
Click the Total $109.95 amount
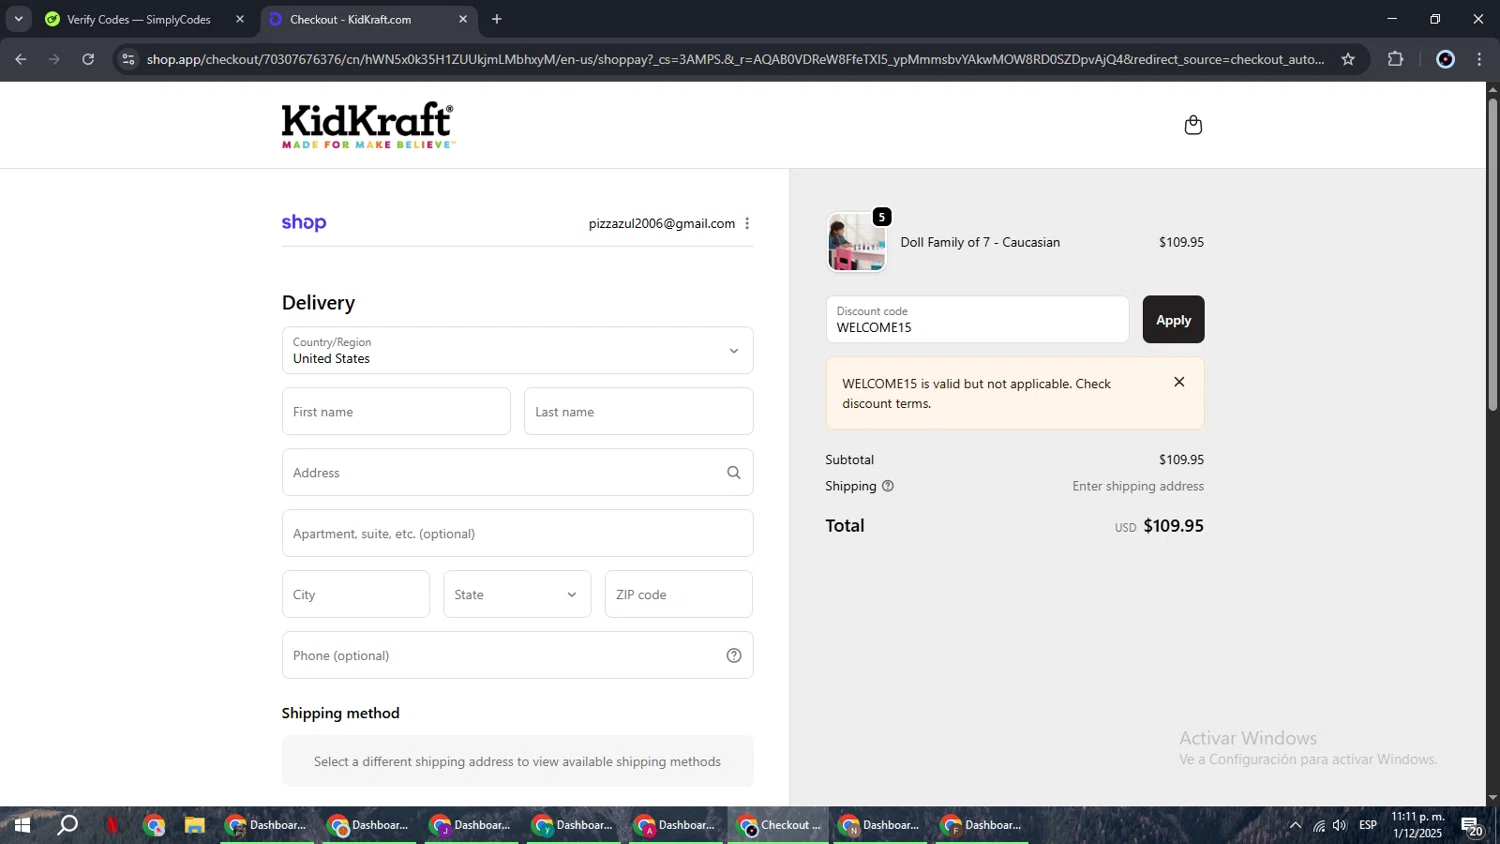pyautogui.click(x=1173, y=525)
